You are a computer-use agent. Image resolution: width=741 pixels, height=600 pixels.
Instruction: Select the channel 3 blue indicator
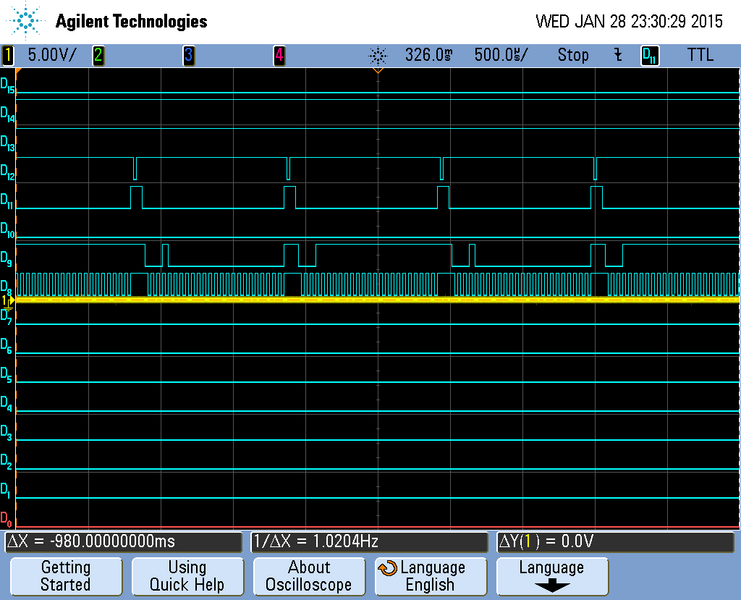188,55
